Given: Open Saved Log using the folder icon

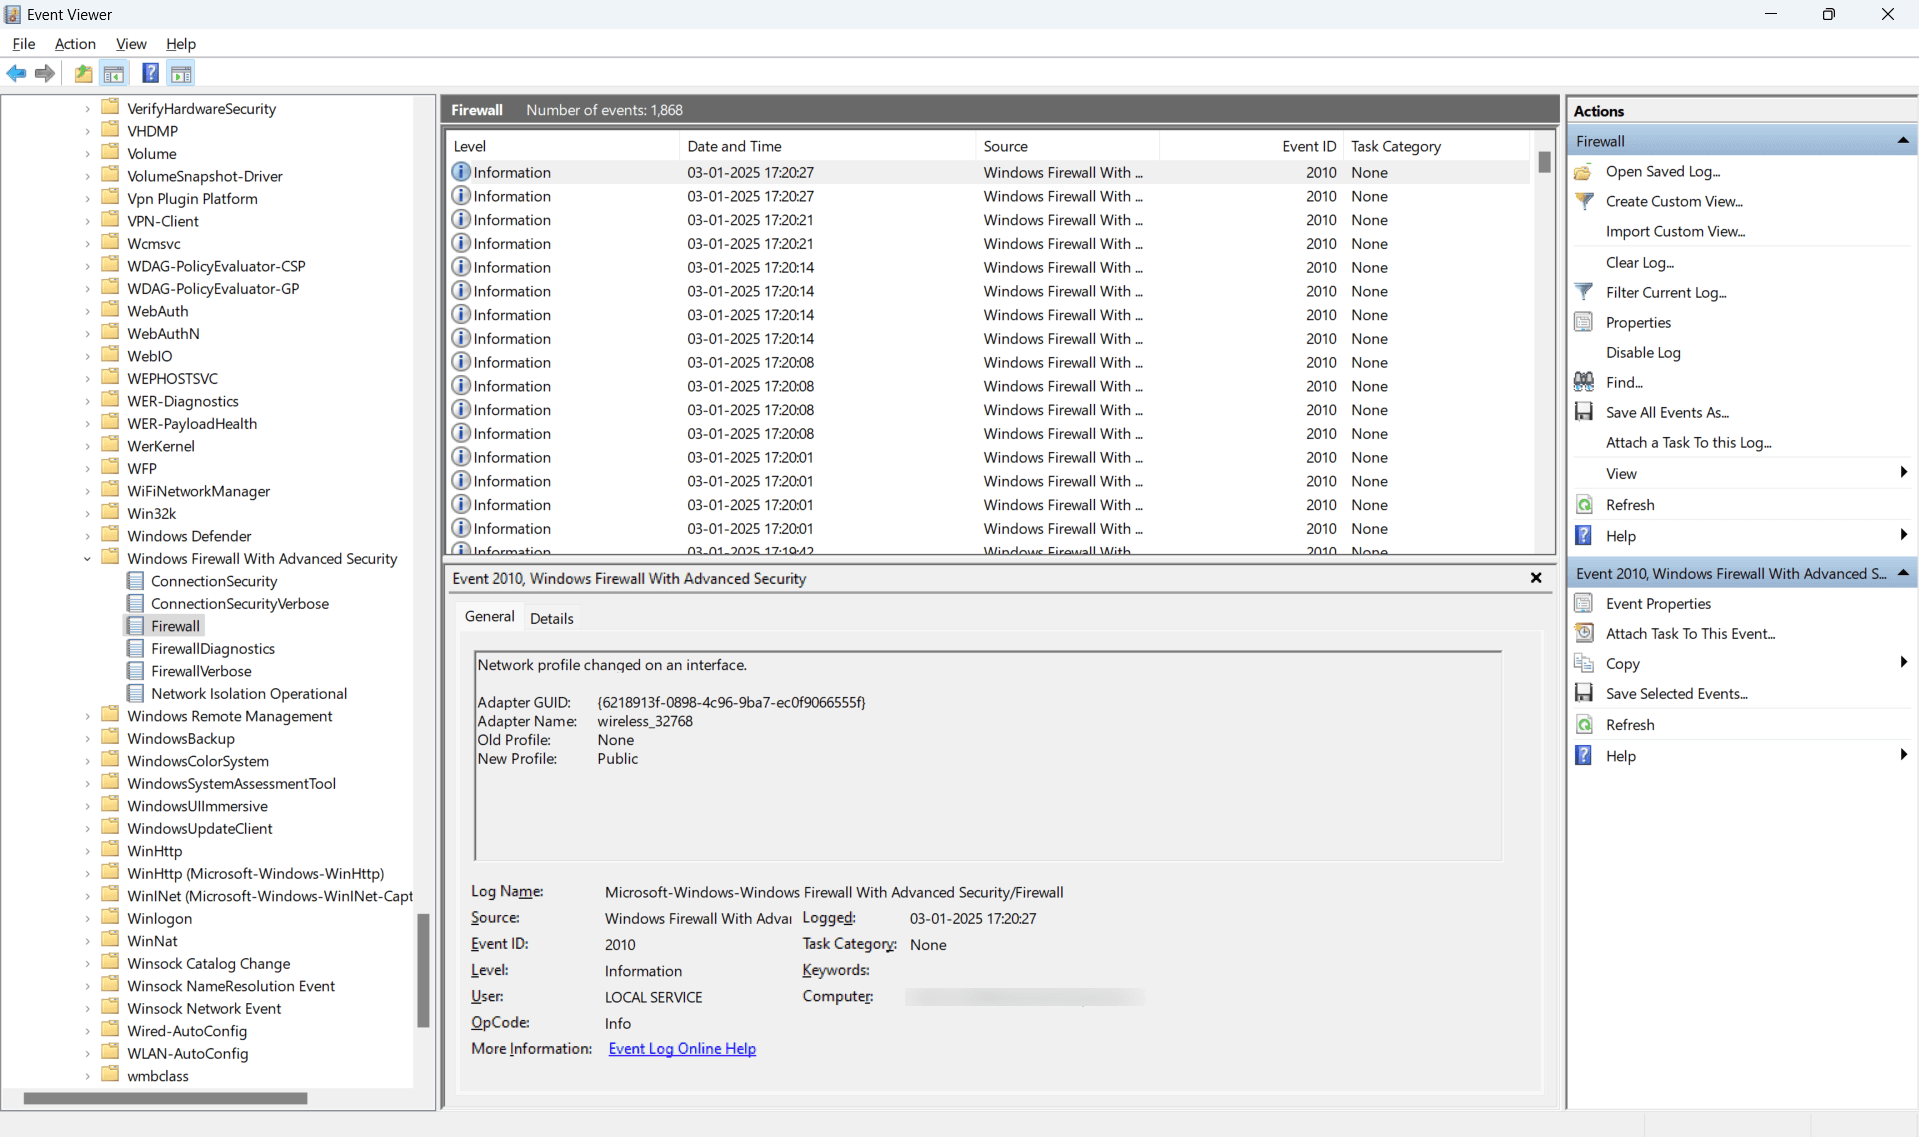Looking at the screenshot, I should click(1584, 171).
